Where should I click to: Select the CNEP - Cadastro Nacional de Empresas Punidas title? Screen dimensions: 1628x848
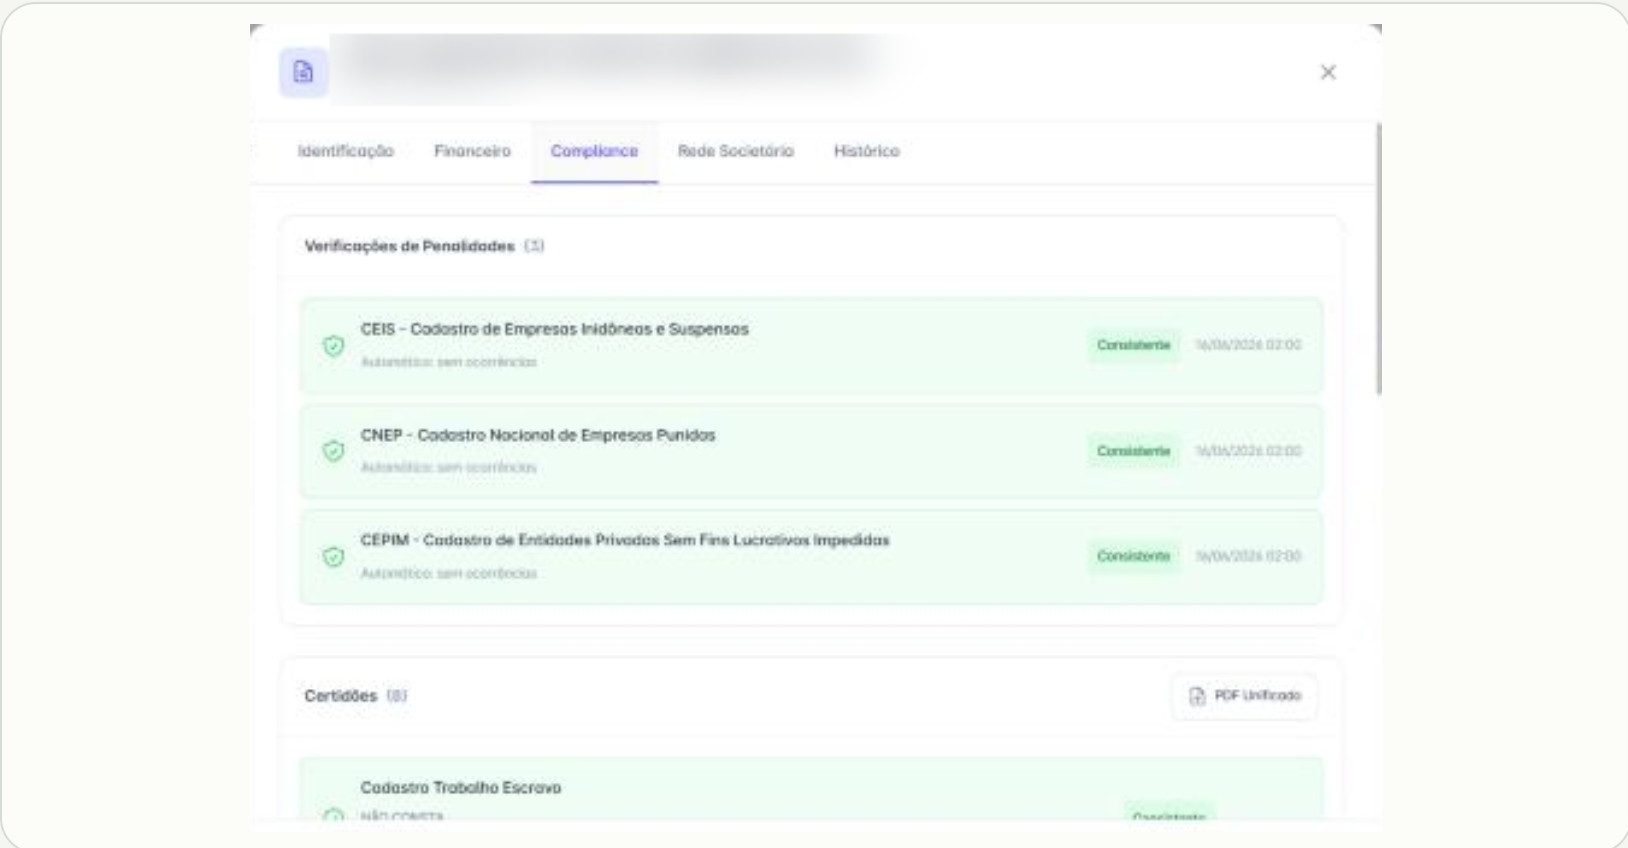tap(538, 435)
